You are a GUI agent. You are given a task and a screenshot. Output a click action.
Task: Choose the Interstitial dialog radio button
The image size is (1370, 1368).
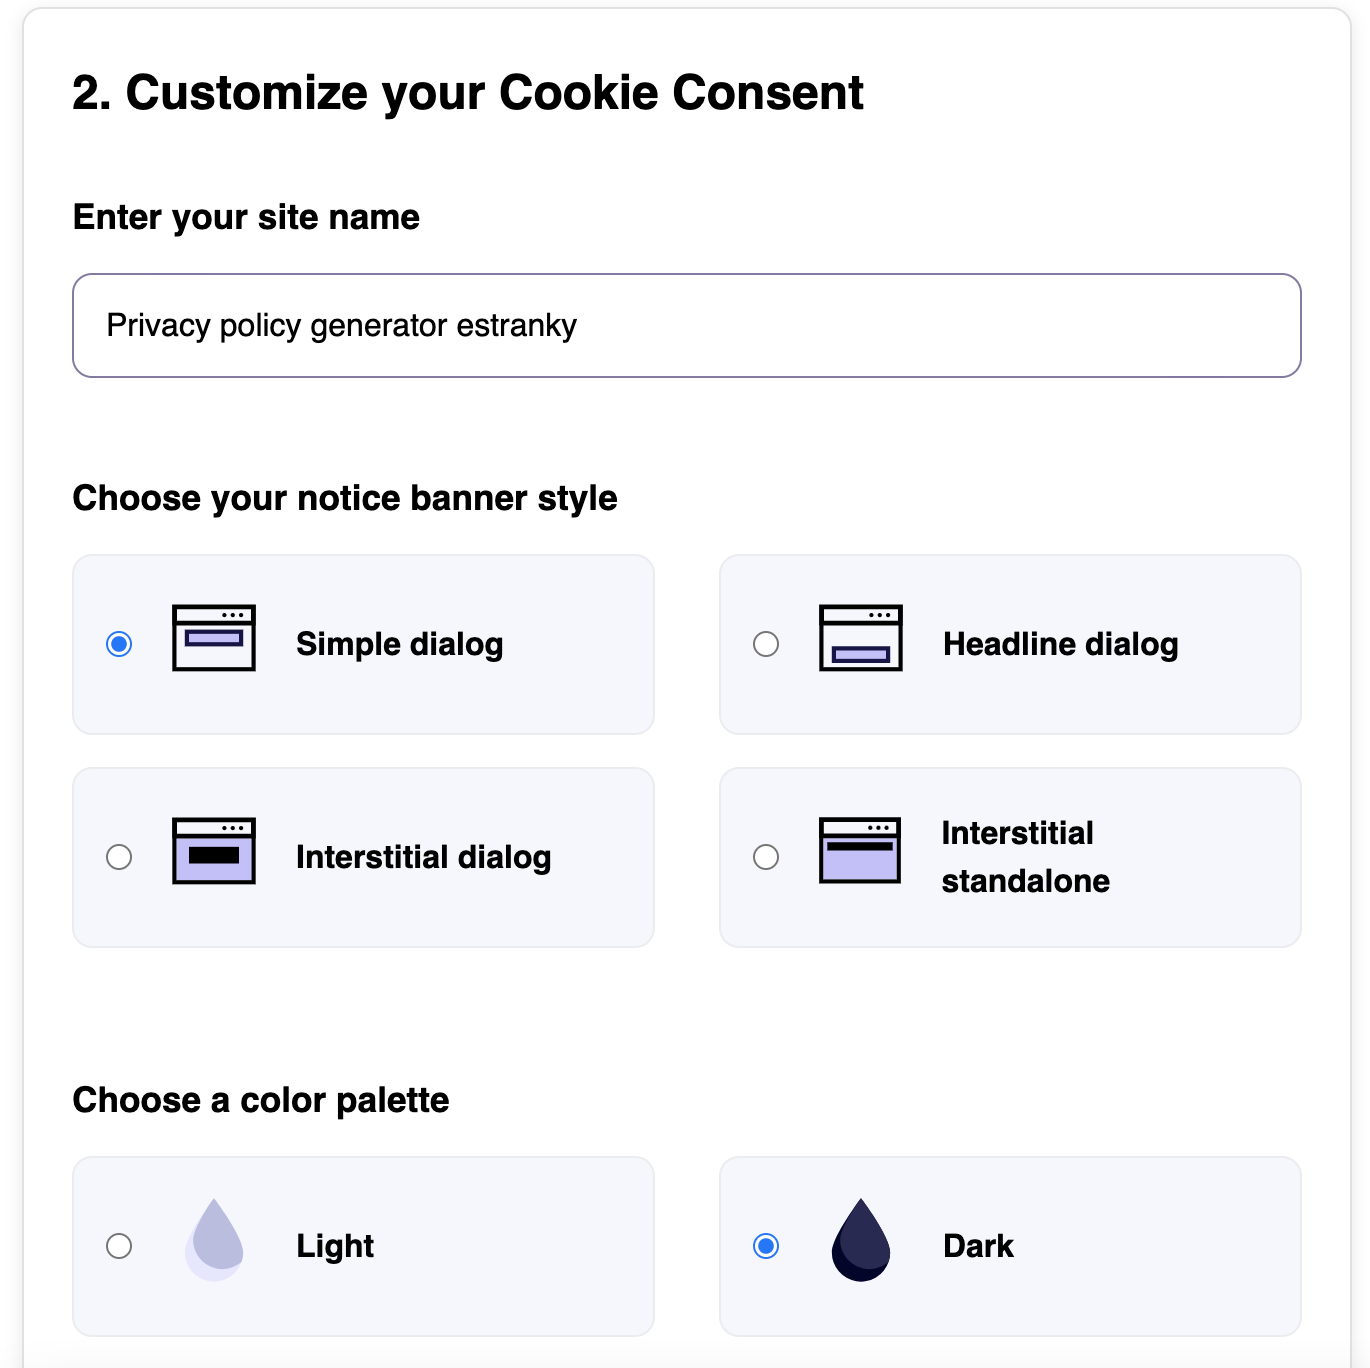click(119, 857)
